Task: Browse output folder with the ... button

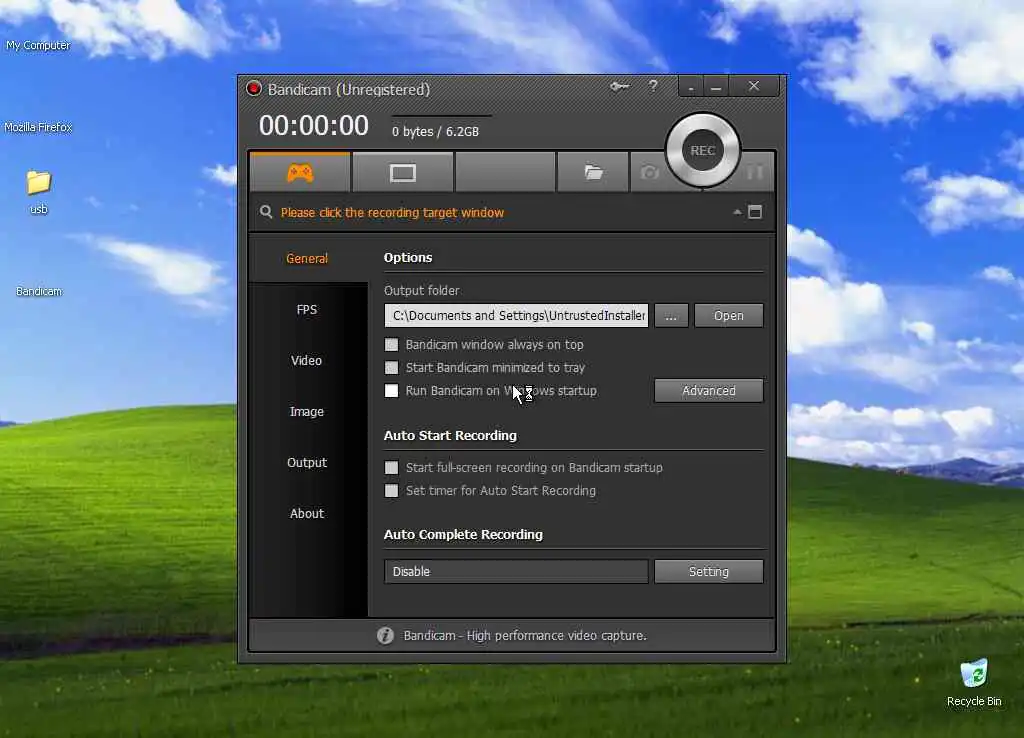Action: [x=671, y=315]
